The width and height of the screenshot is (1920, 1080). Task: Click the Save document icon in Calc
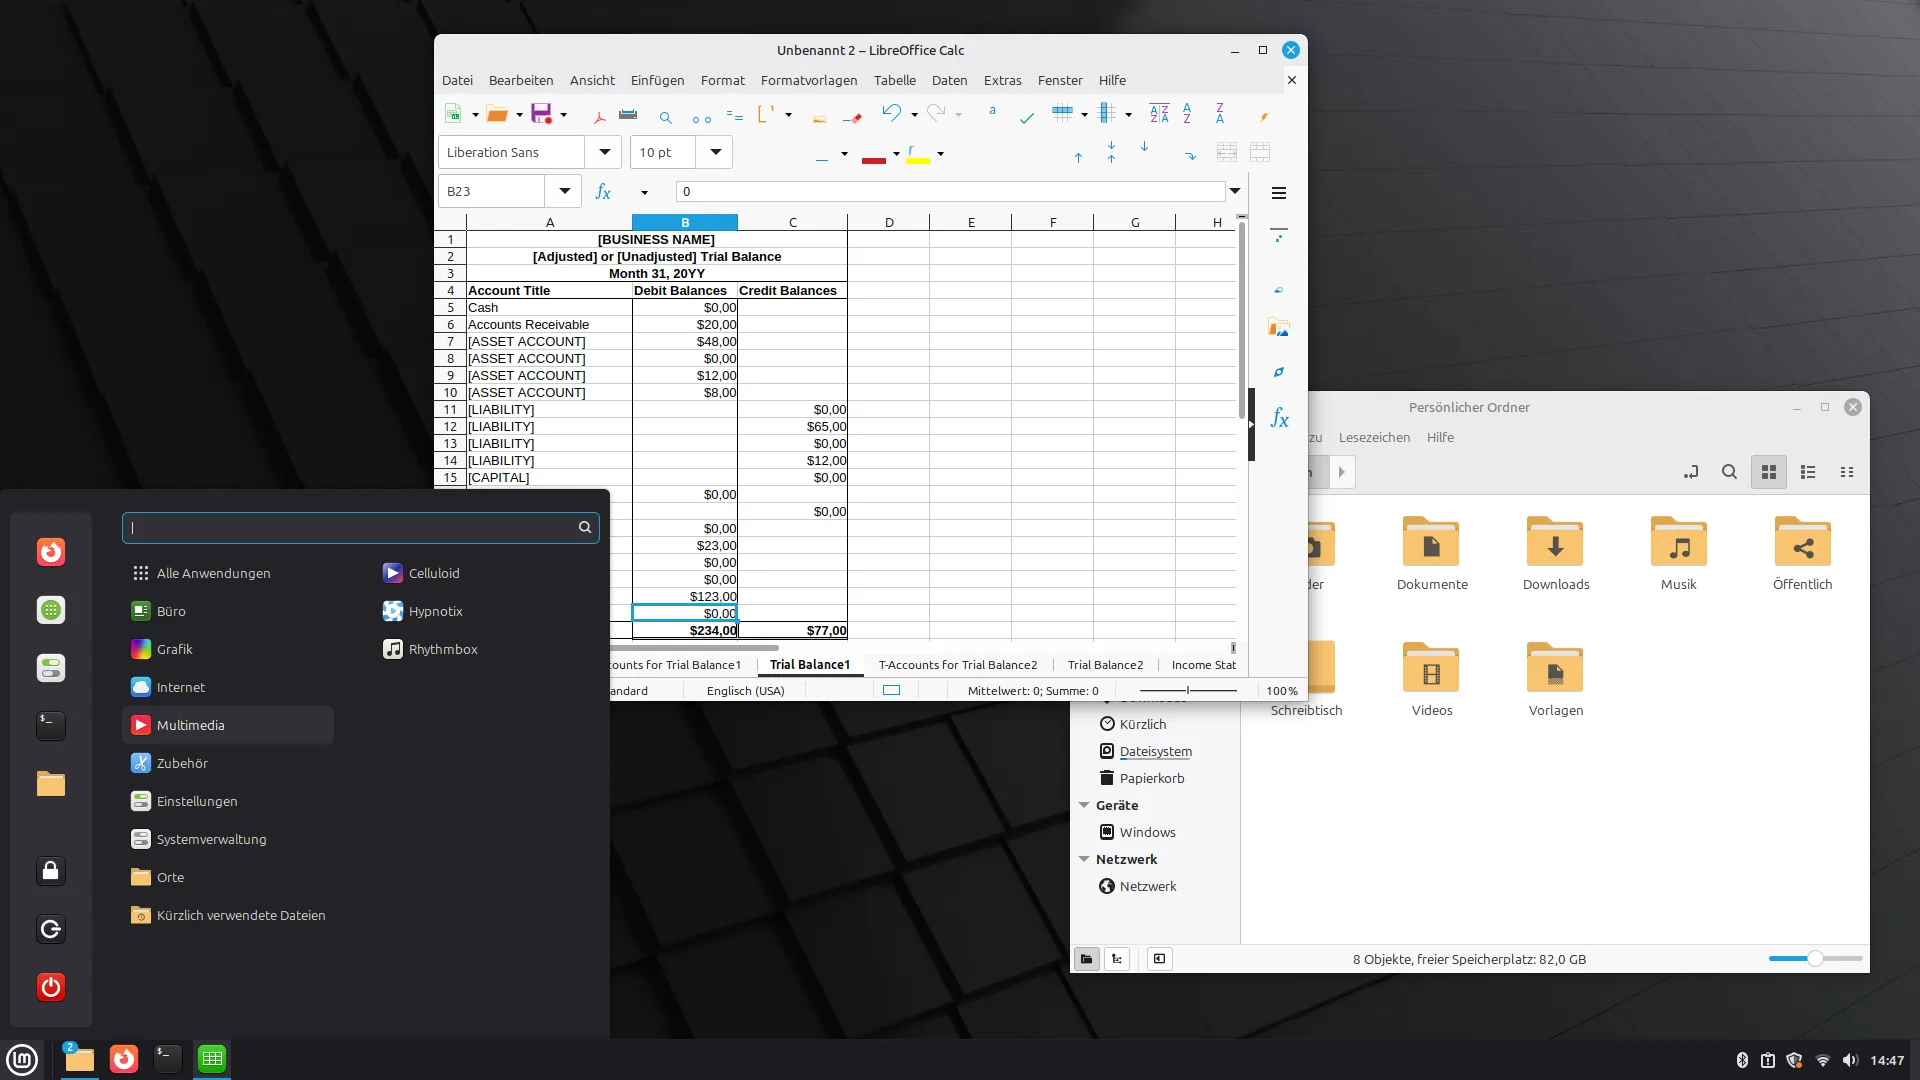541,114
